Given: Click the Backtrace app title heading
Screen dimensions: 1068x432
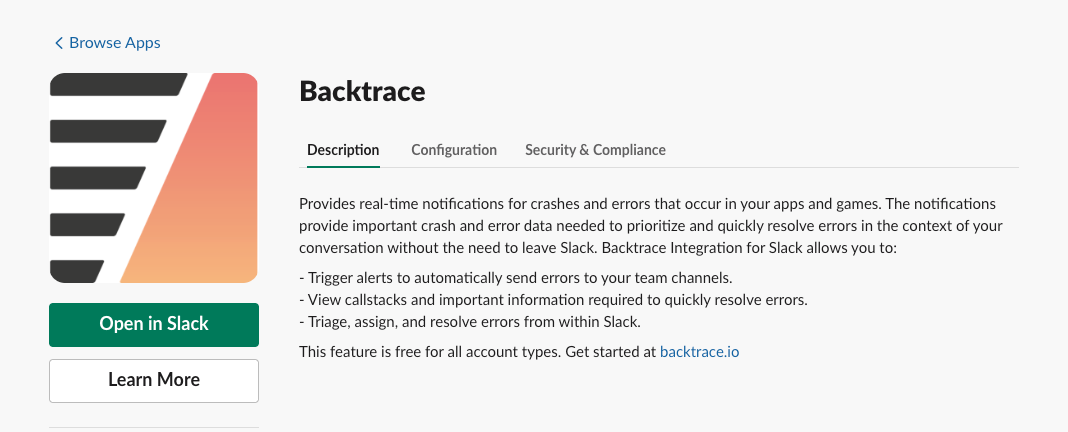Looking at the screenshot, I should [362, 91].
